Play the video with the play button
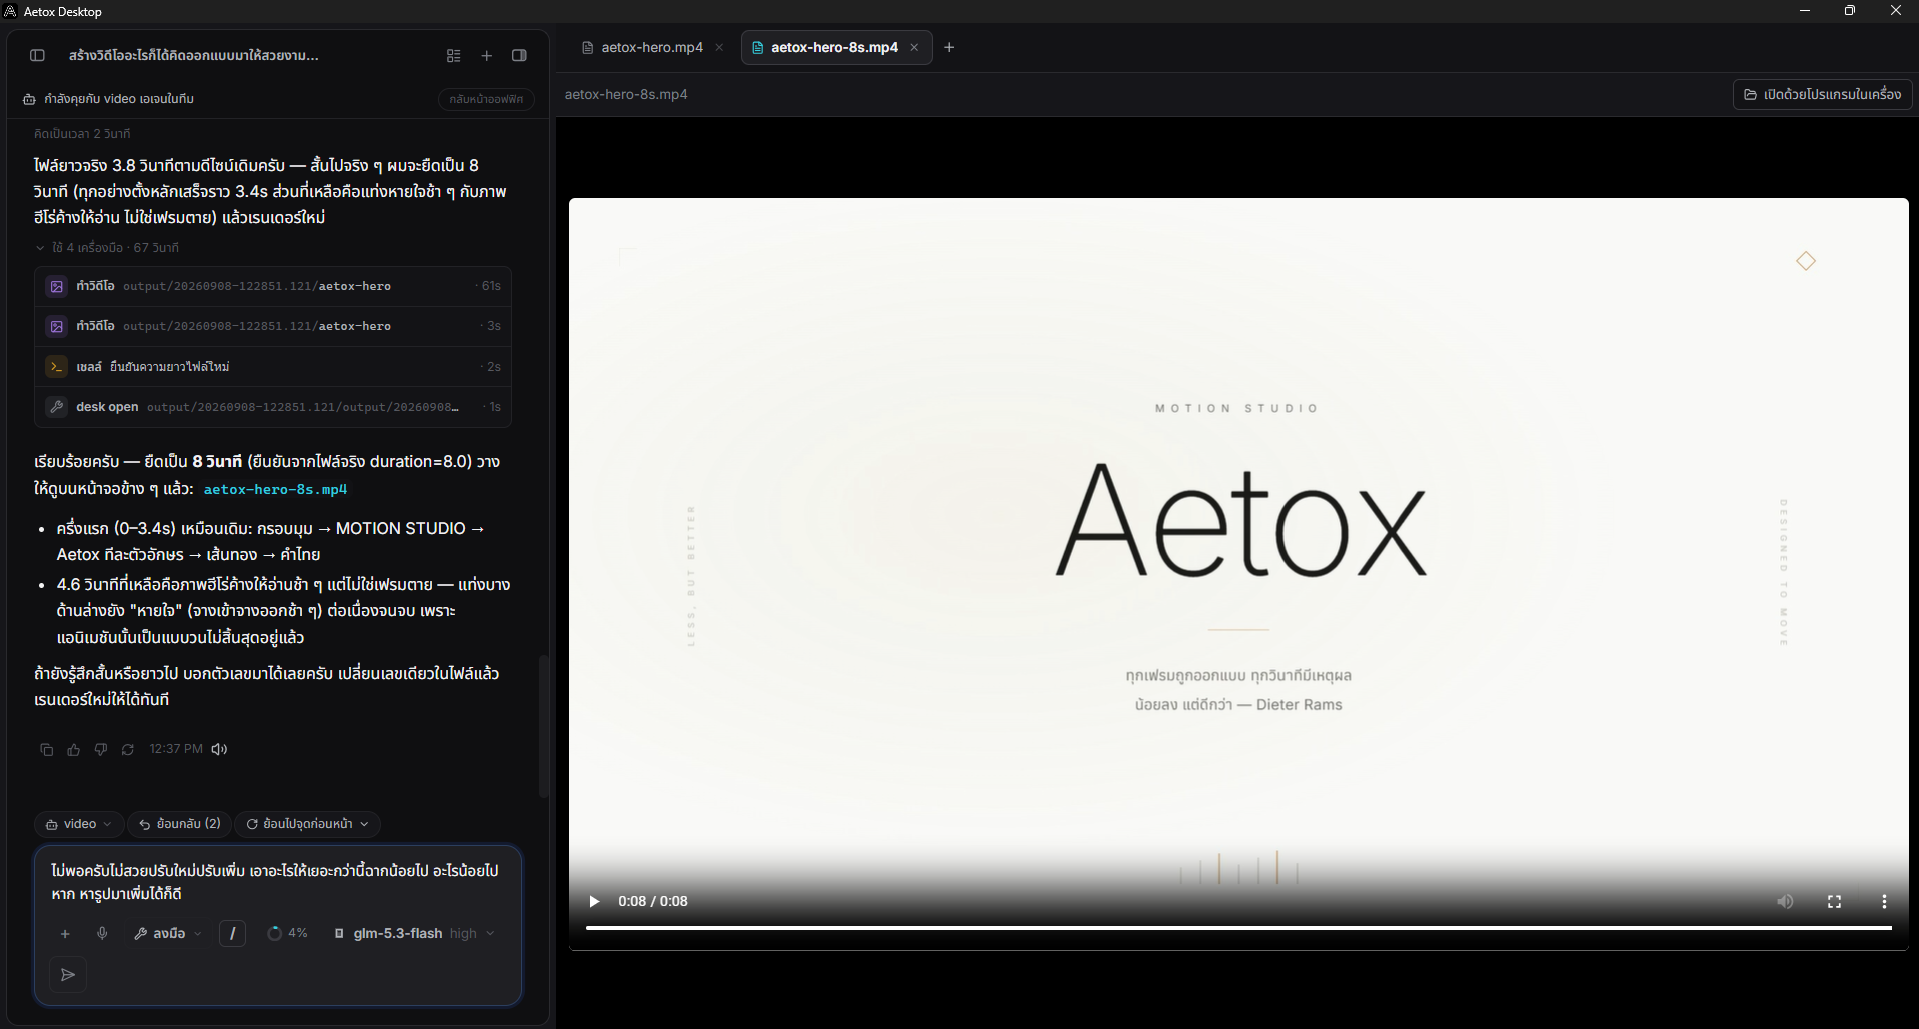The width and height of the screenshot is (1919, 1029). click(x=594, y=902)
